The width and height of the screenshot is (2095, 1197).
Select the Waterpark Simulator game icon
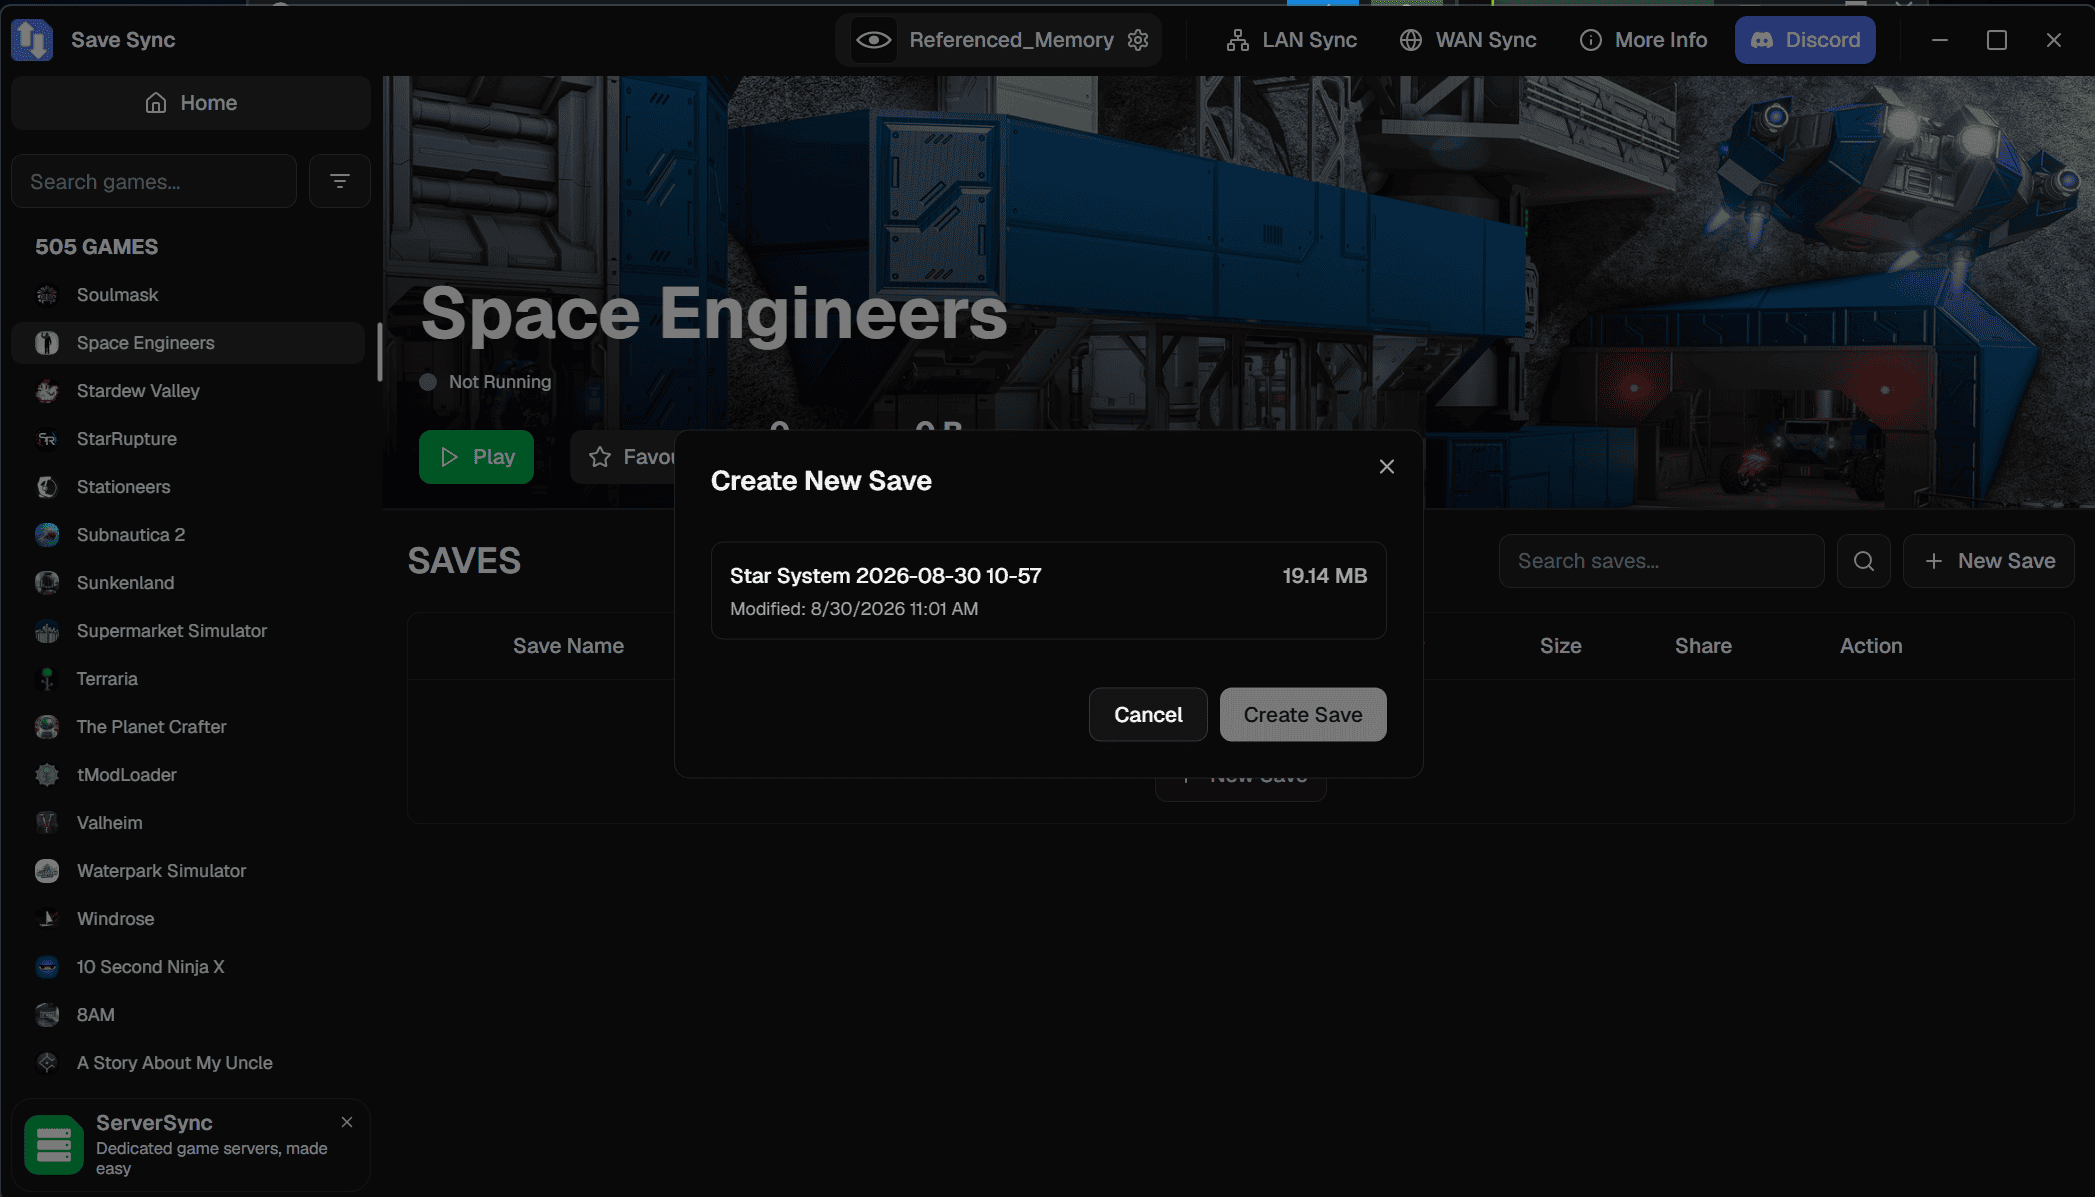point(47,871)
